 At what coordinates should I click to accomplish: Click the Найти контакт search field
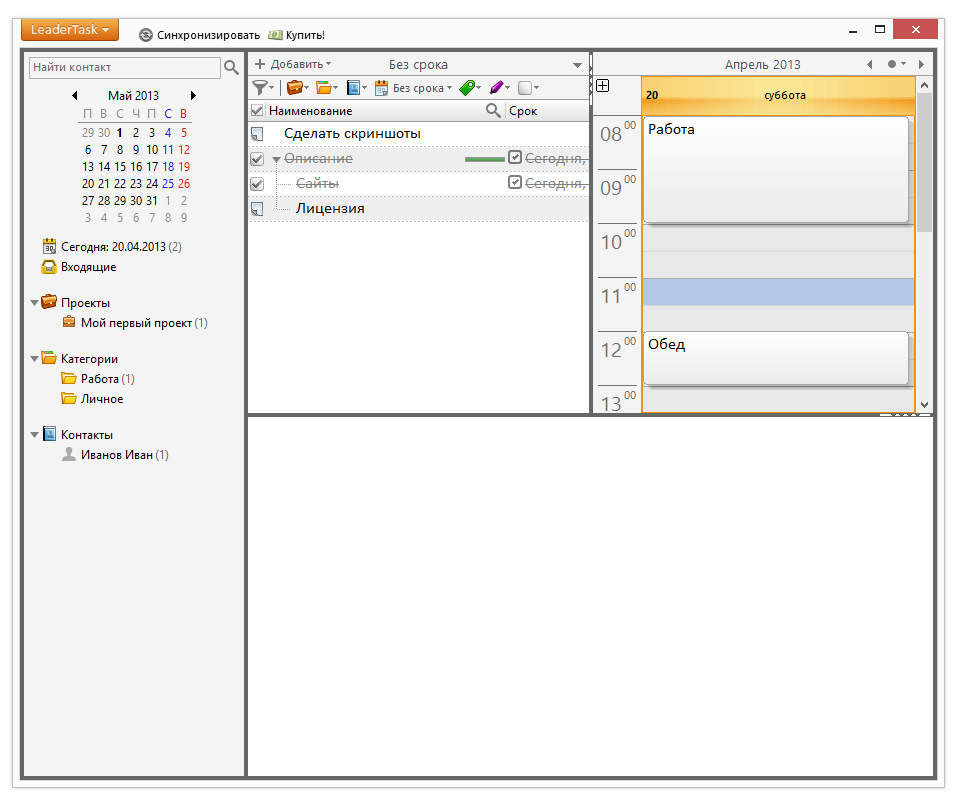point(125,68)
